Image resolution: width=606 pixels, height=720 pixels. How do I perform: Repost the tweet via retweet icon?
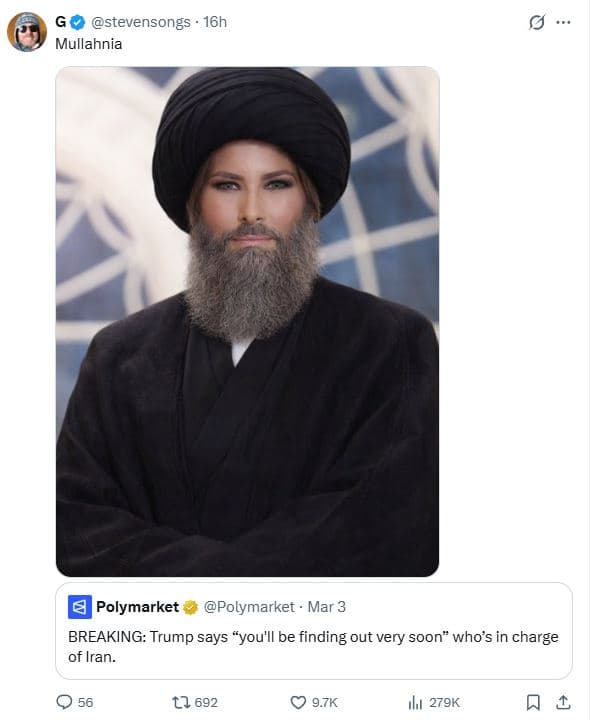180,702
